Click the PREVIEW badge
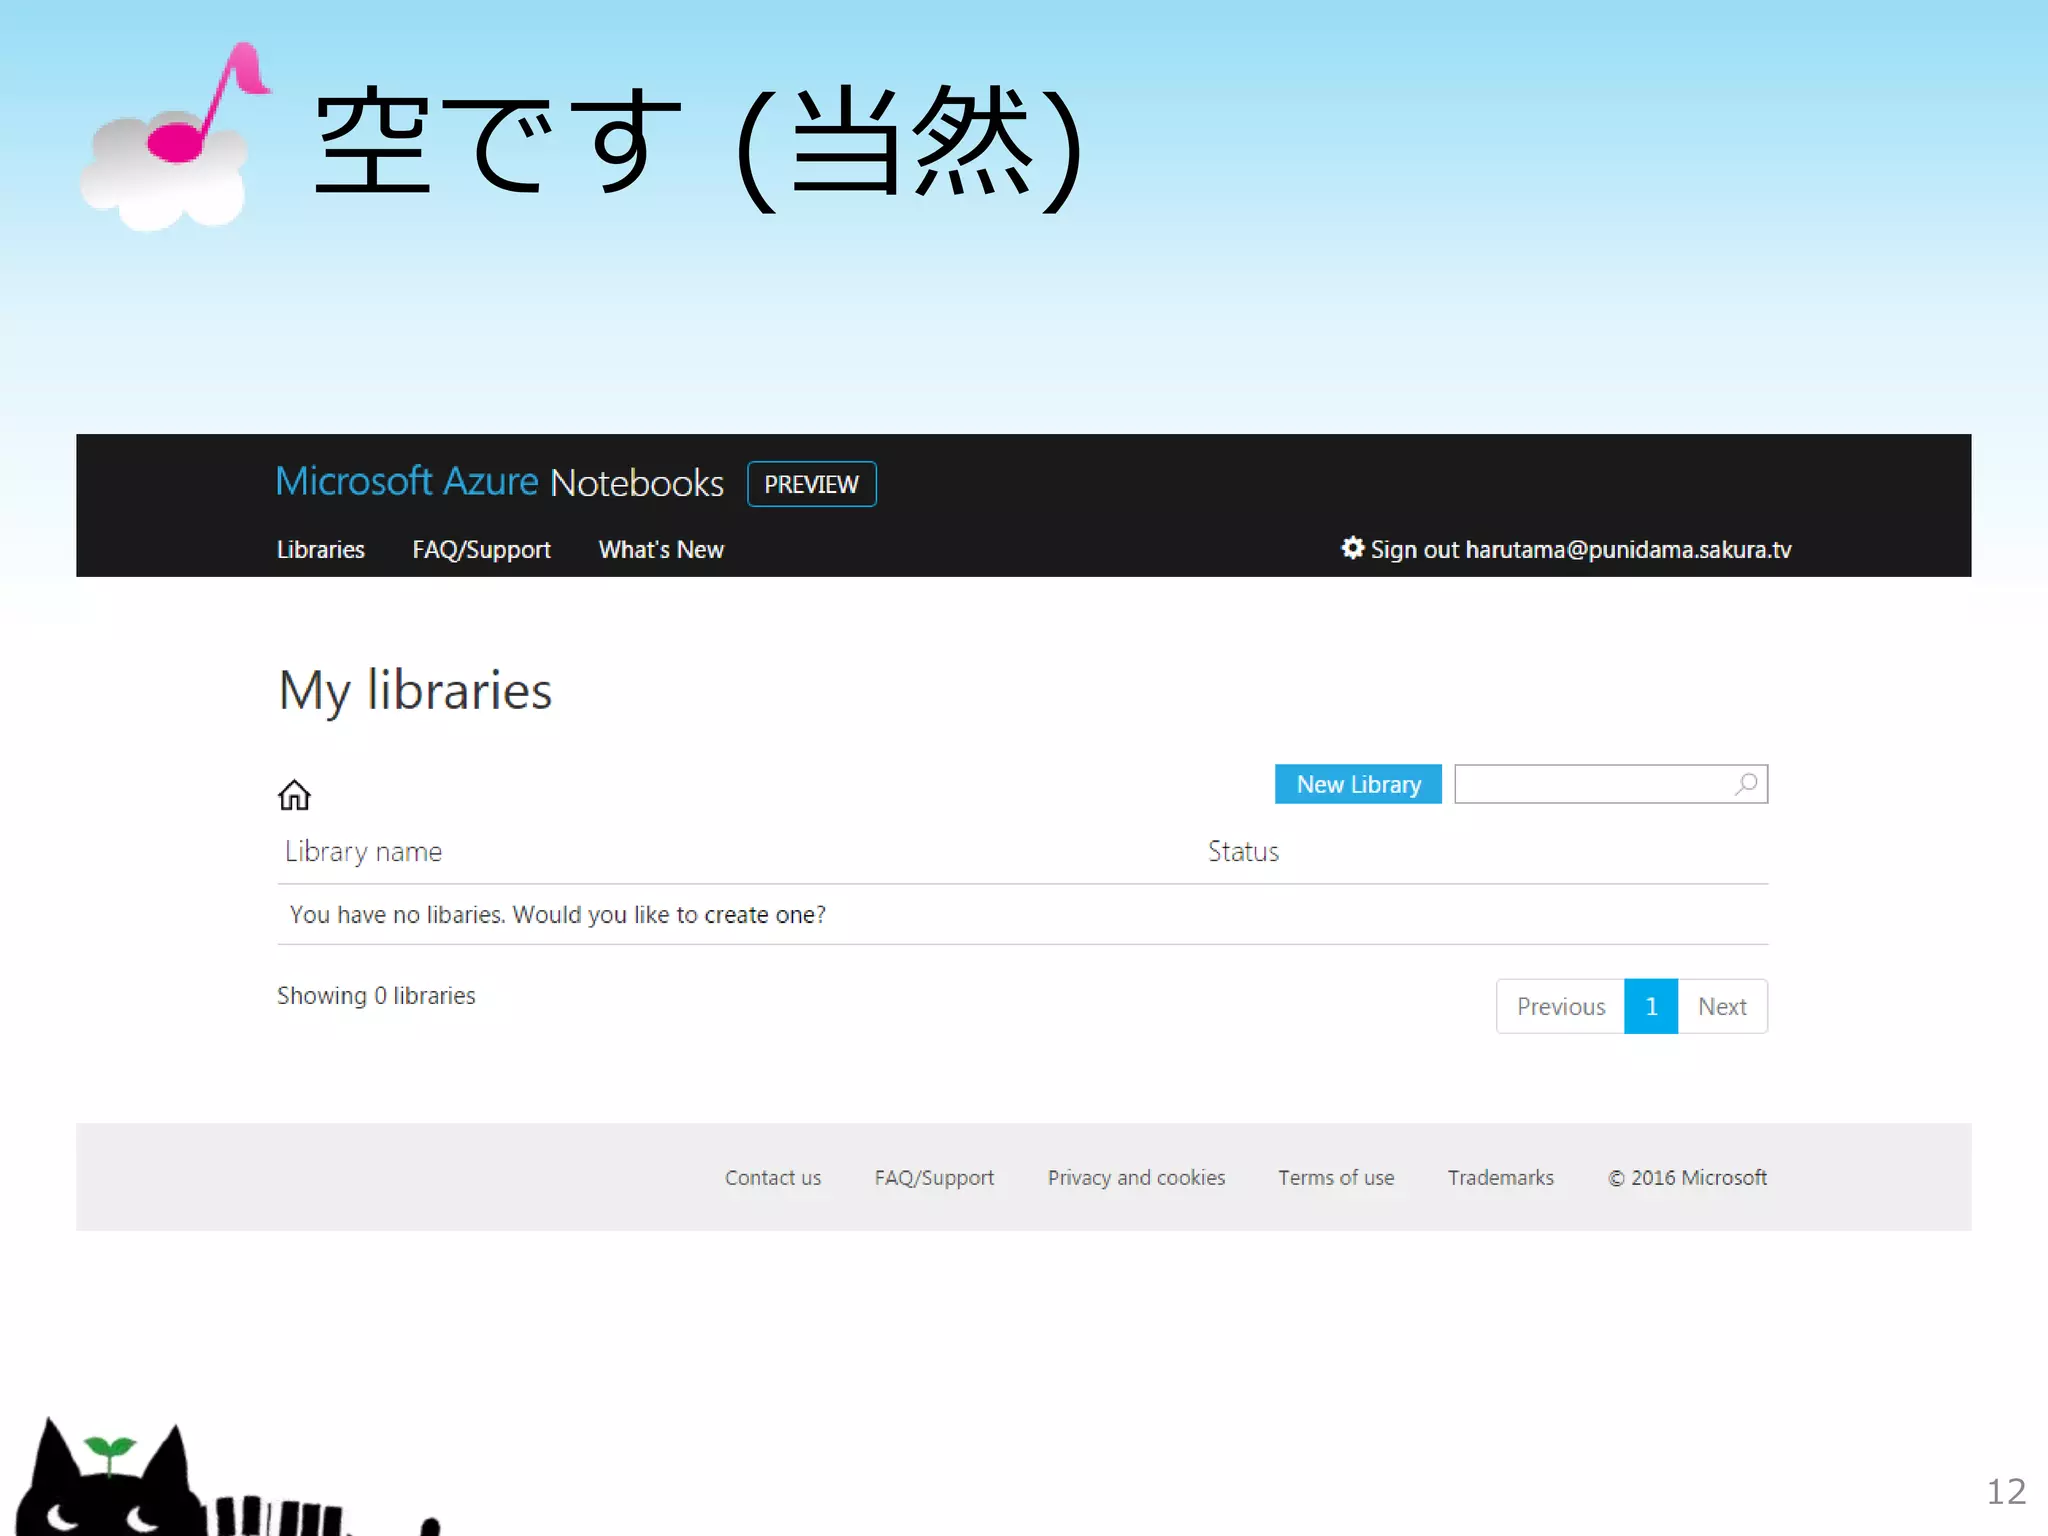Image resolution: width=2048 pixels, height=1536 pixels. 811,484
